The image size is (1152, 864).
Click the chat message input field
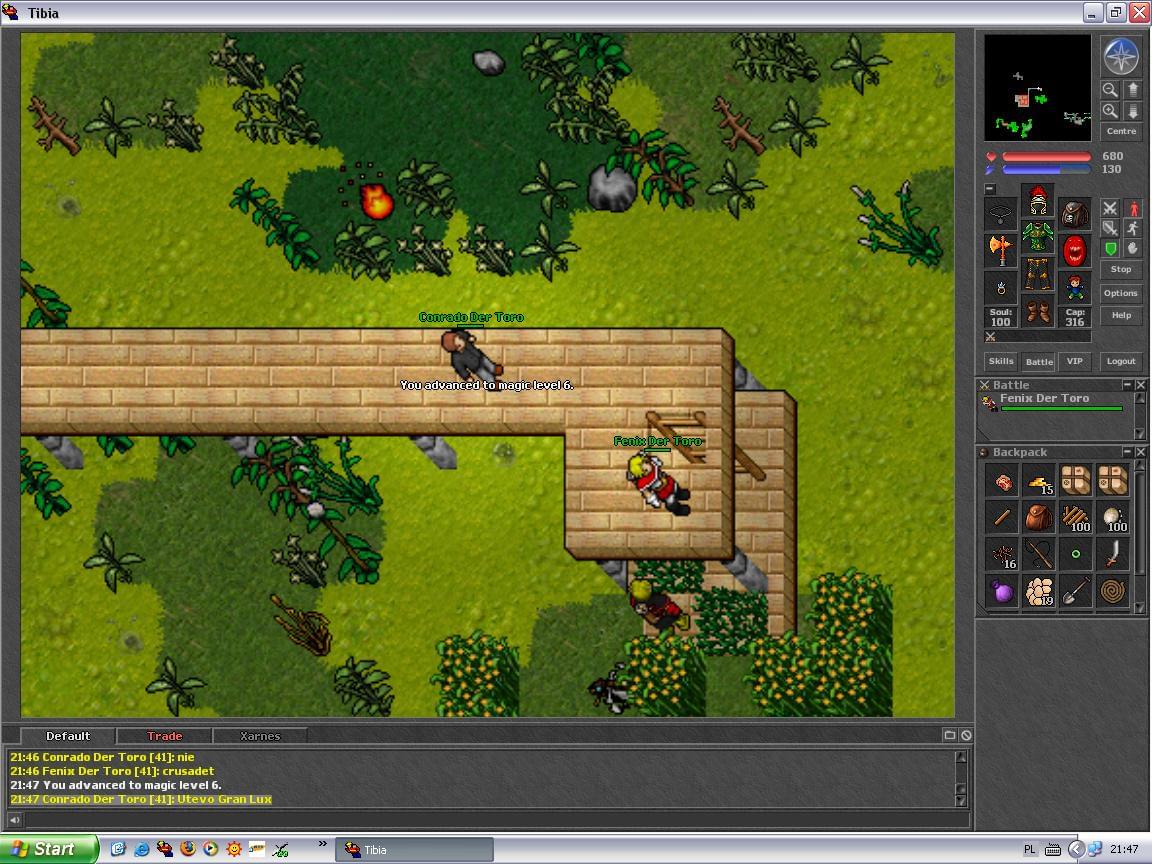tap(497, 820)
